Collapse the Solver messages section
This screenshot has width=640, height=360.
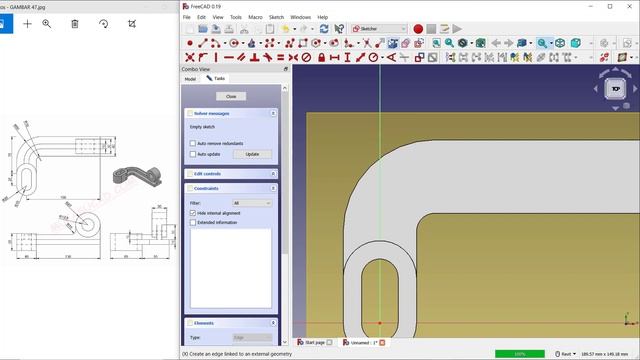point(273,113)
